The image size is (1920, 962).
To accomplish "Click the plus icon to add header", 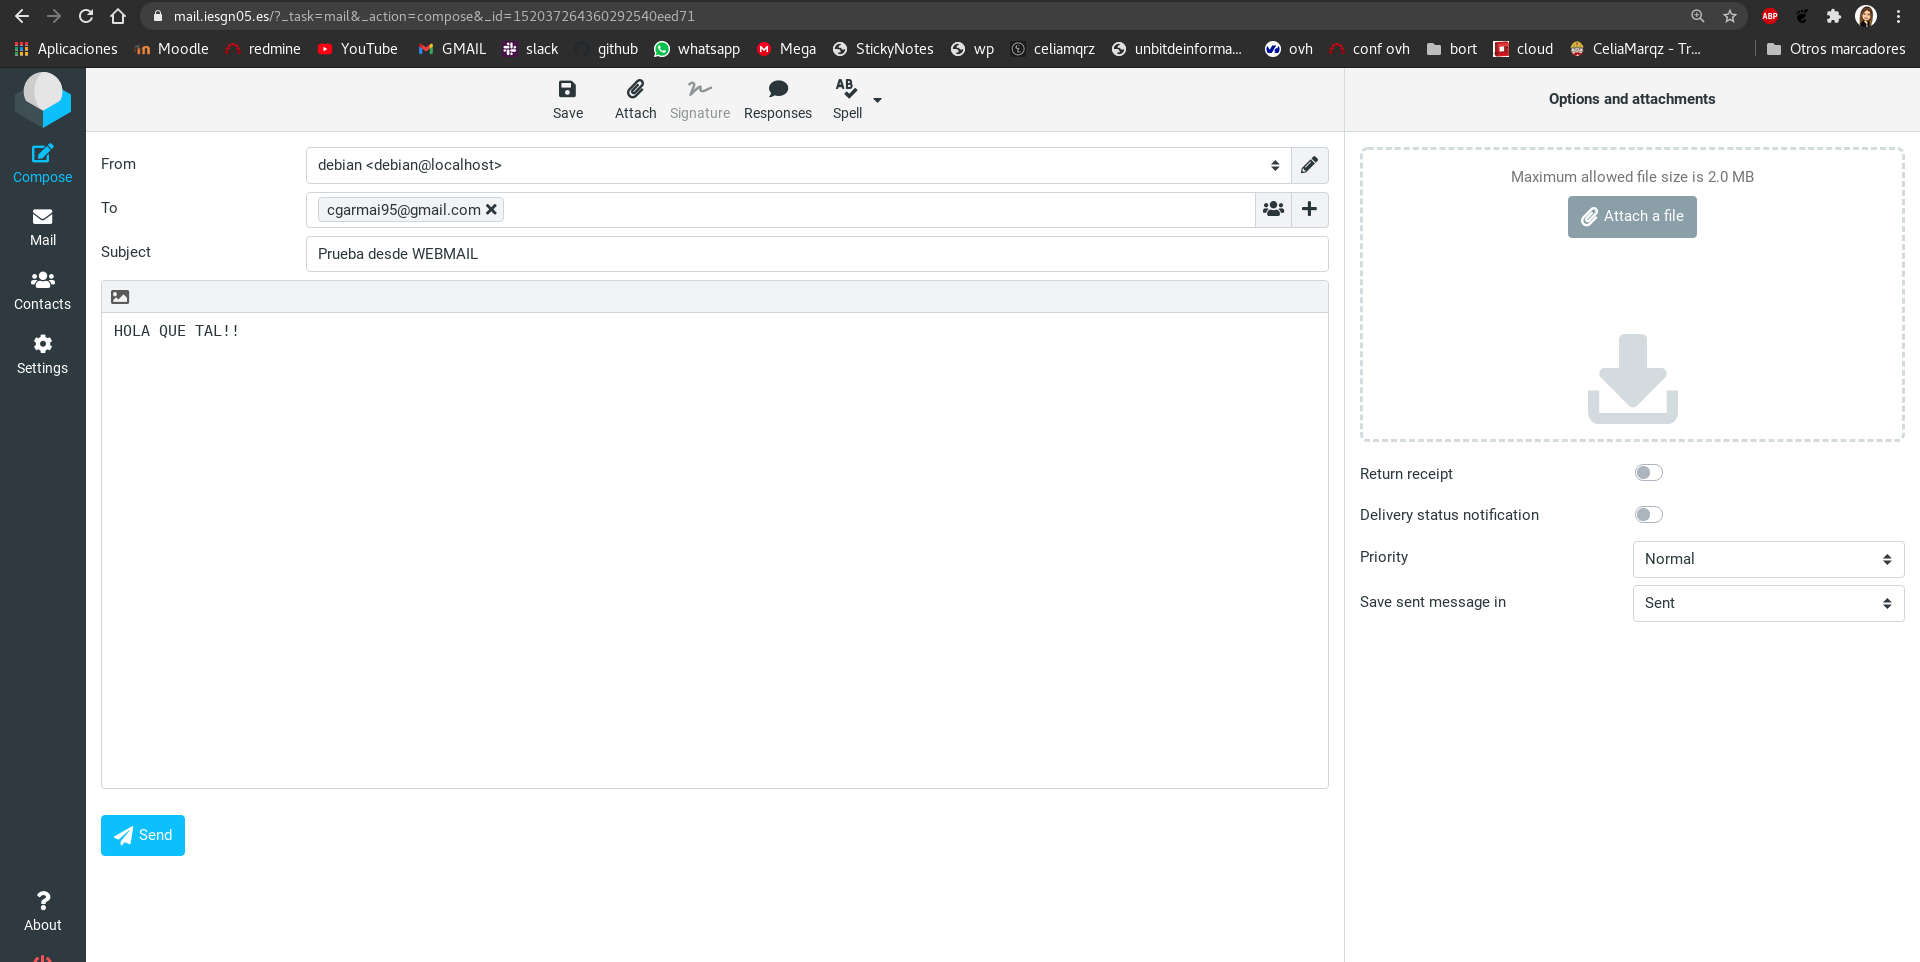I will pyautogui.click(x=1309, y=209).
